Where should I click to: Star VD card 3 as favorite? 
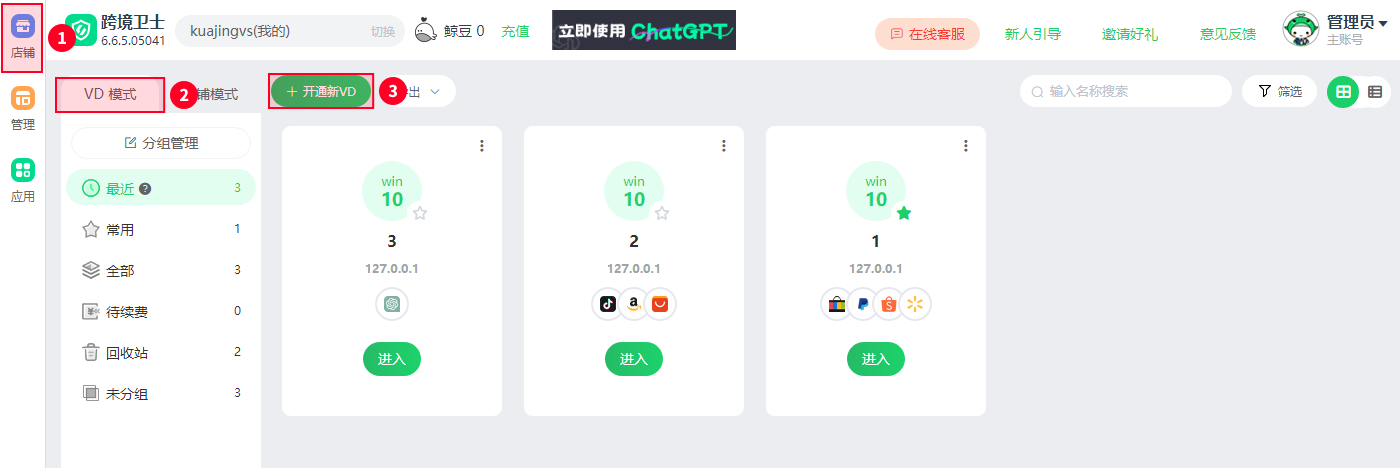tap(420, 213)
